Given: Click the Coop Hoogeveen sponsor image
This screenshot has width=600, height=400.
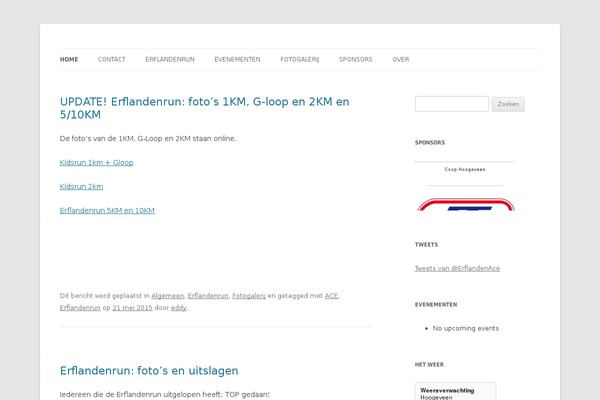Looking at the screenshot, I should click(465, 170).
